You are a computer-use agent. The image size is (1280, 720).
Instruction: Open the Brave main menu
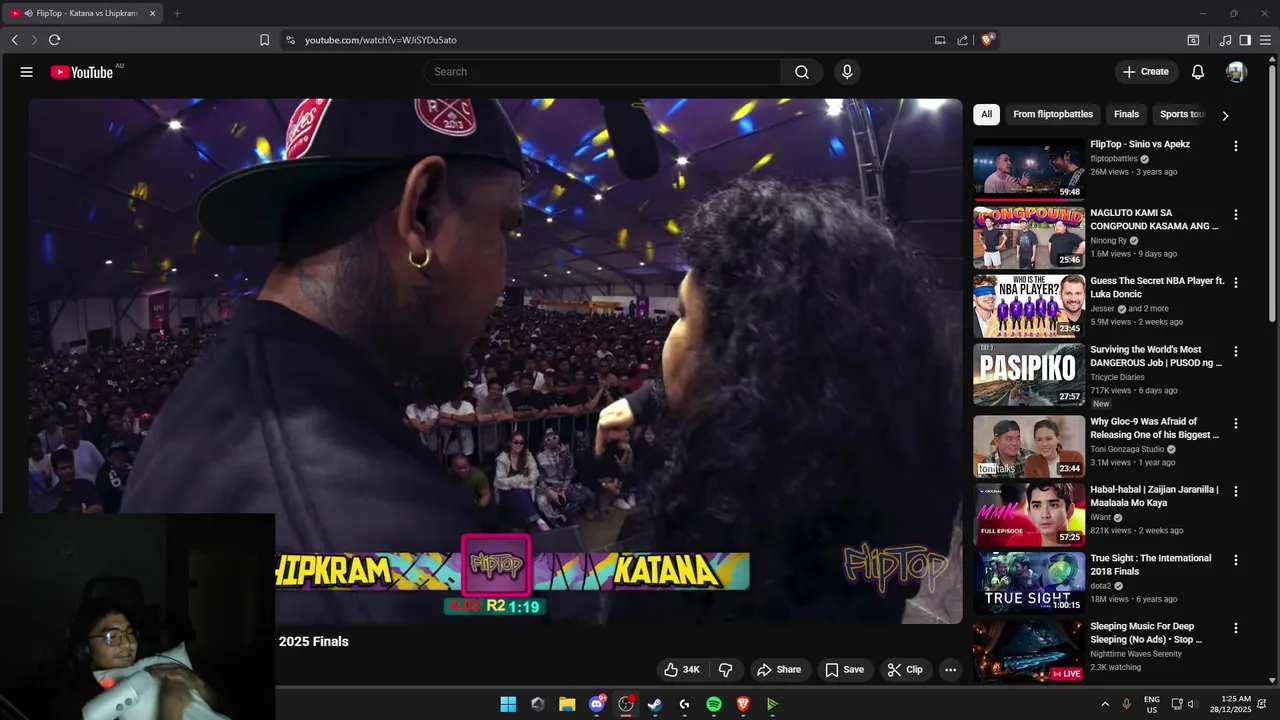pyautogui.click(x=1266, y=40)
